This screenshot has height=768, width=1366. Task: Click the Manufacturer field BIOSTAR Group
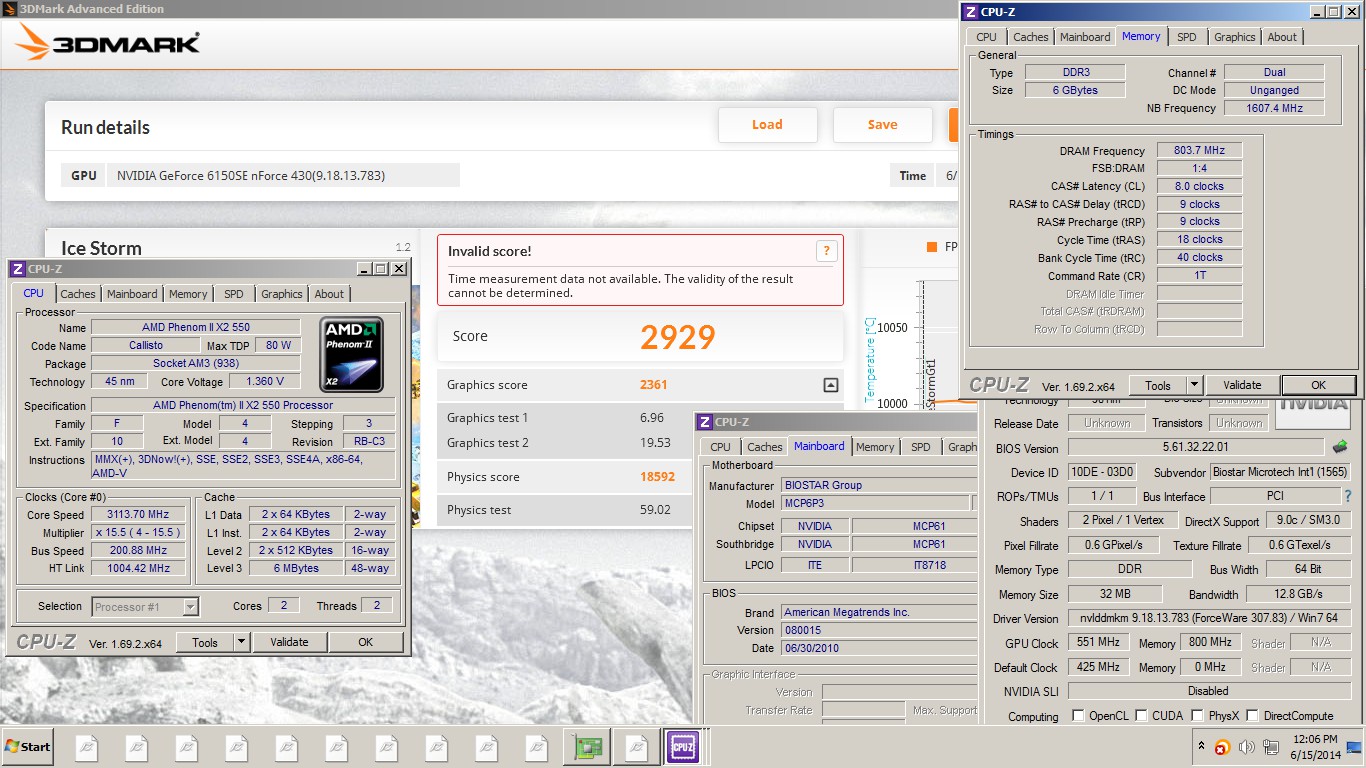click(879, 485)
